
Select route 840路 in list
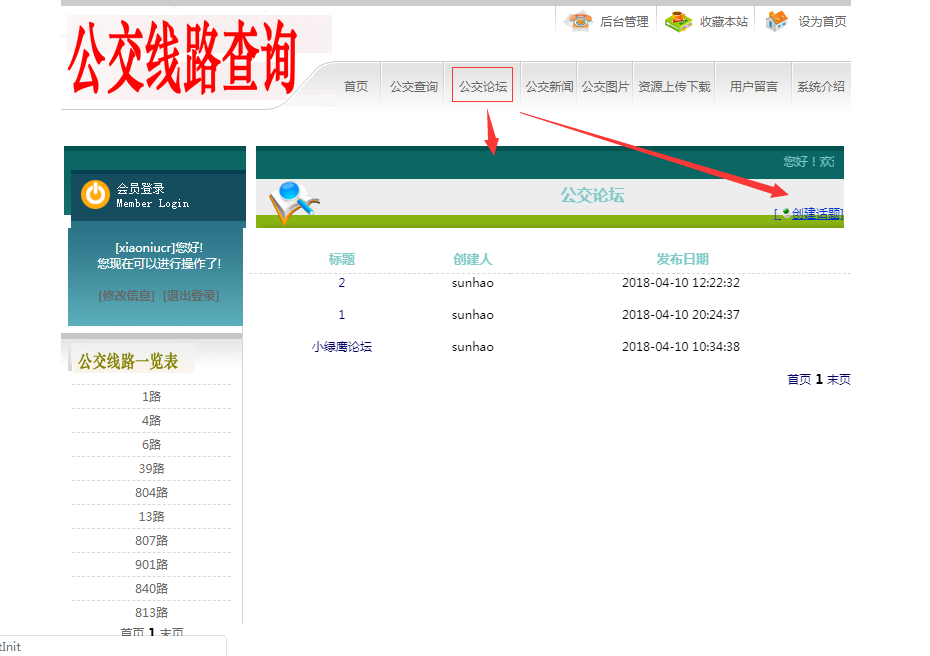point(151,589)
